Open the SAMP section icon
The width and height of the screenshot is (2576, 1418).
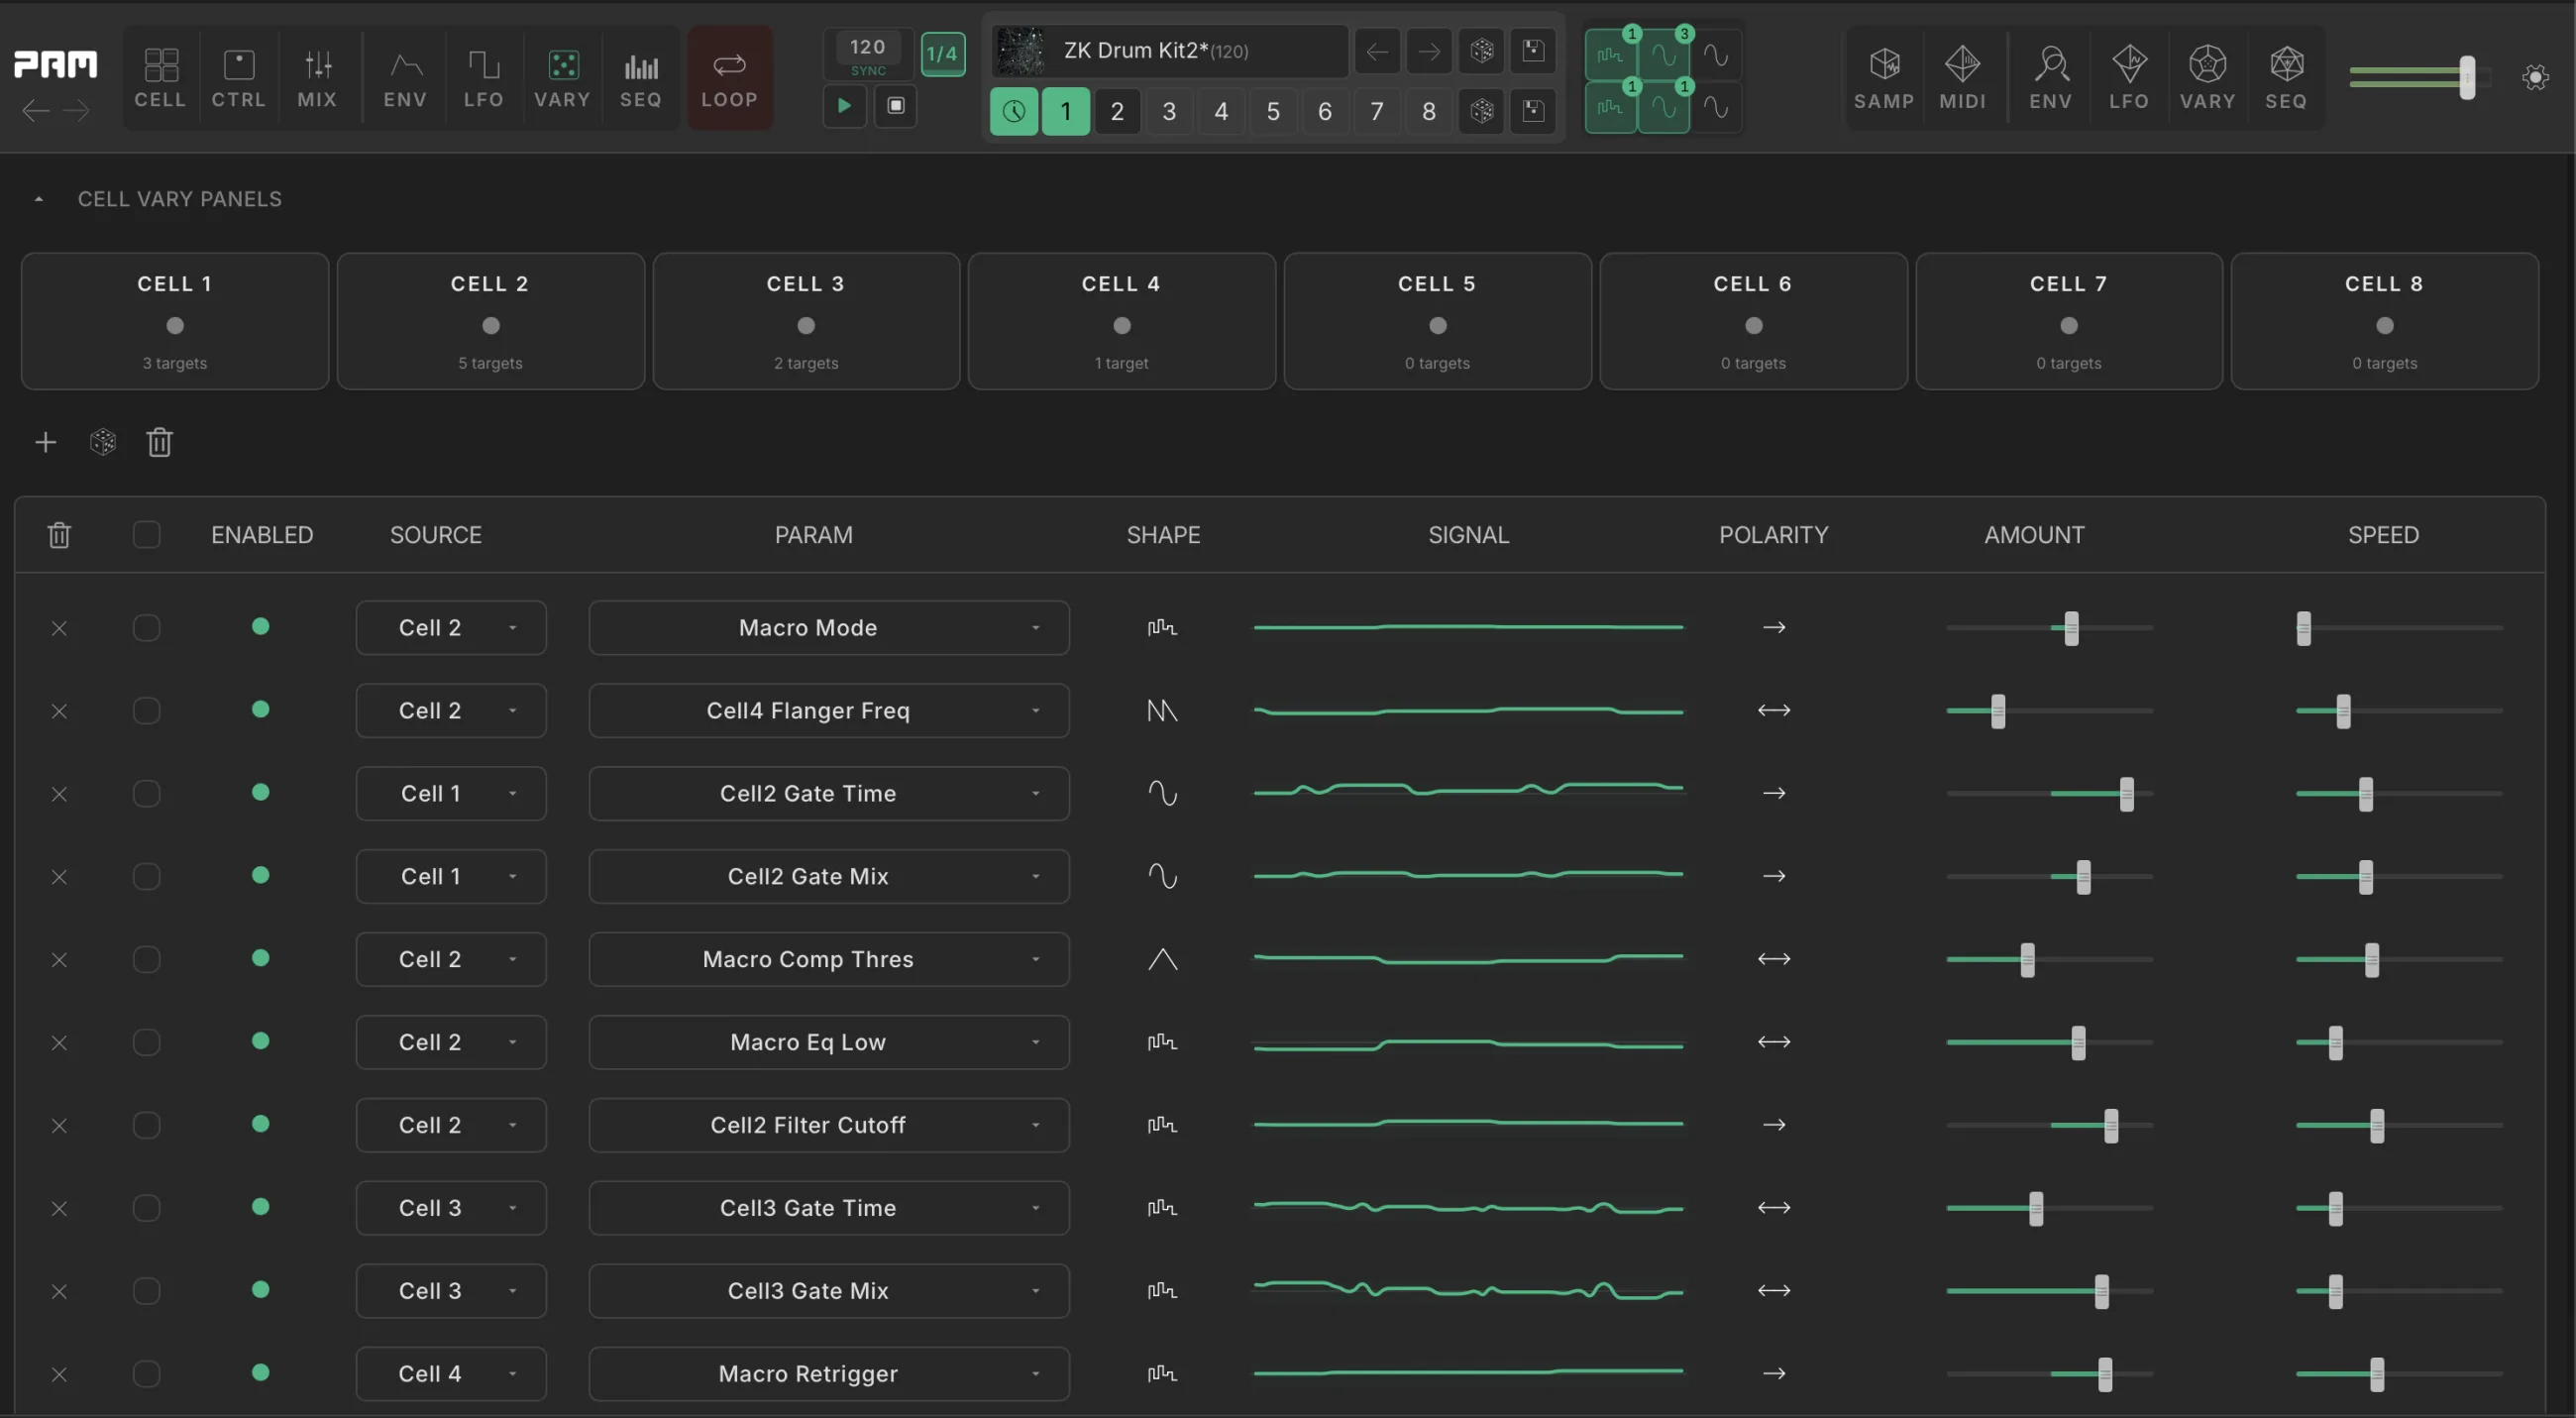tap(1884, 78)
